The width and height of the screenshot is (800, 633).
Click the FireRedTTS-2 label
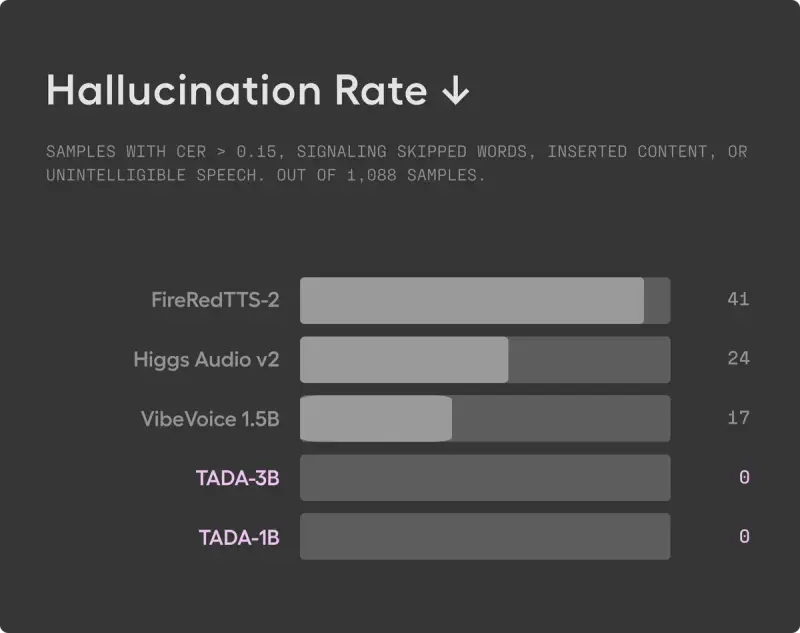point(215,300)
